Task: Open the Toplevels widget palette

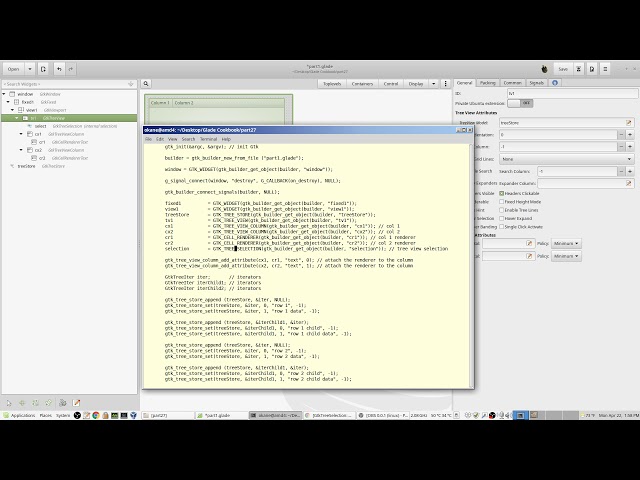Action: pos(332,84)
